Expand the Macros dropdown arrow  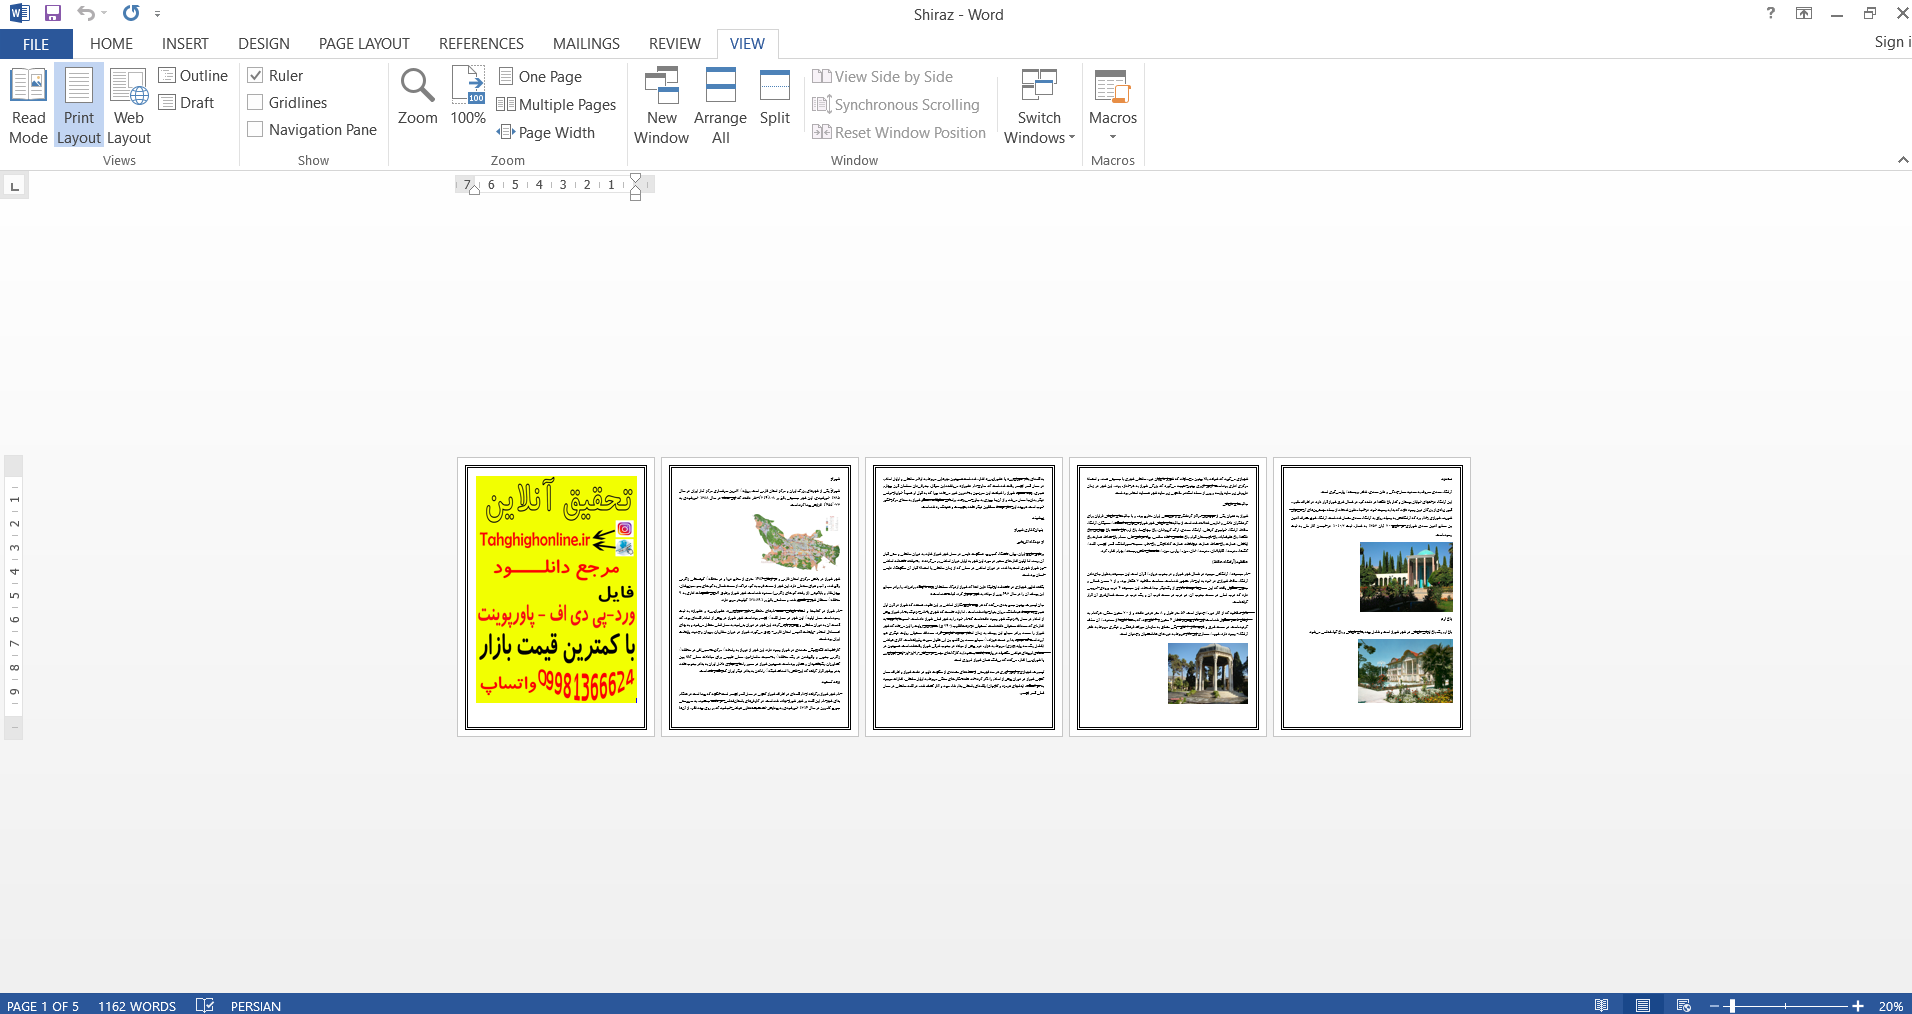pyautogui.click(x=1113, y=137)
